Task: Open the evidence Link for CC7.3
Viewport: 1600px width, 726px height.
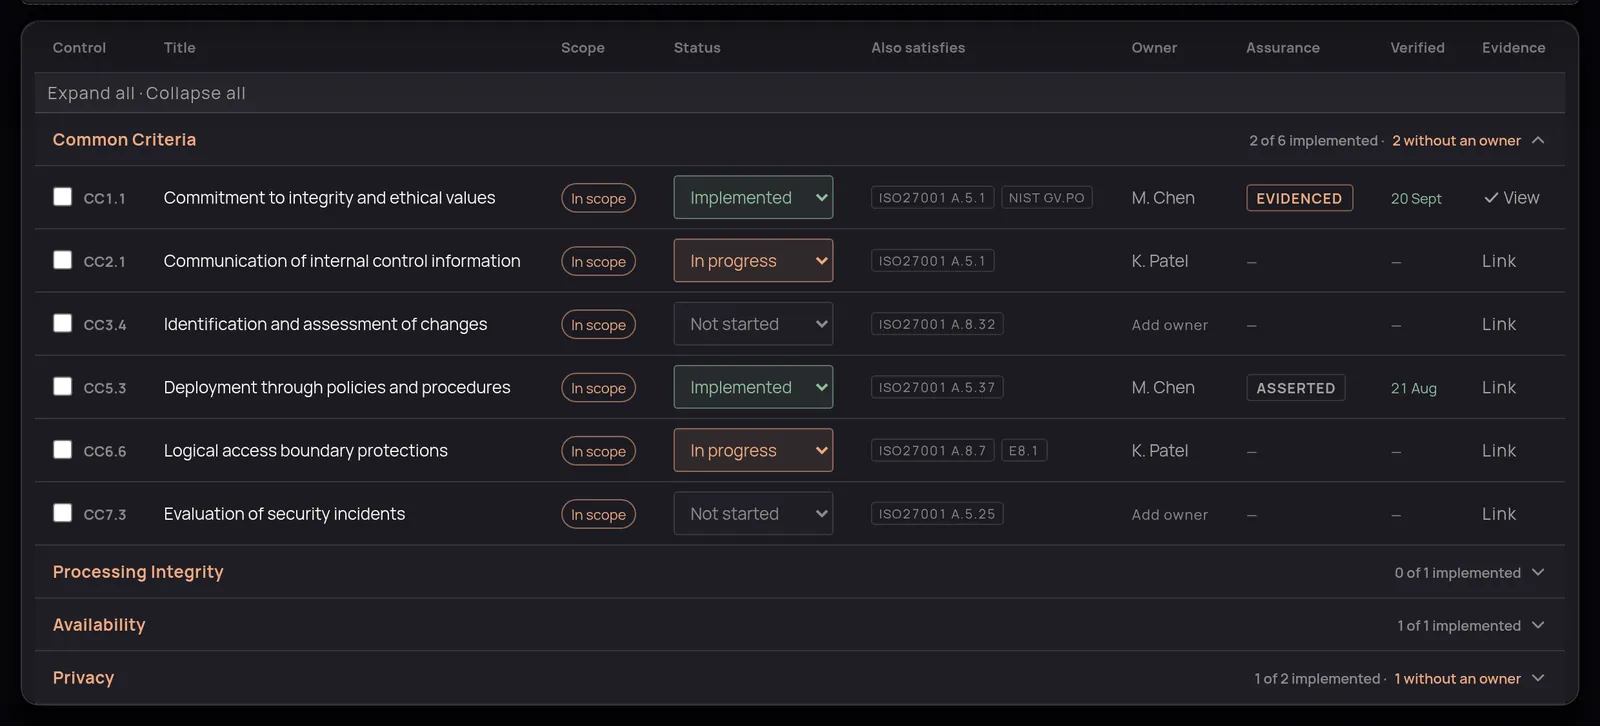Action: click(1499, 514)
